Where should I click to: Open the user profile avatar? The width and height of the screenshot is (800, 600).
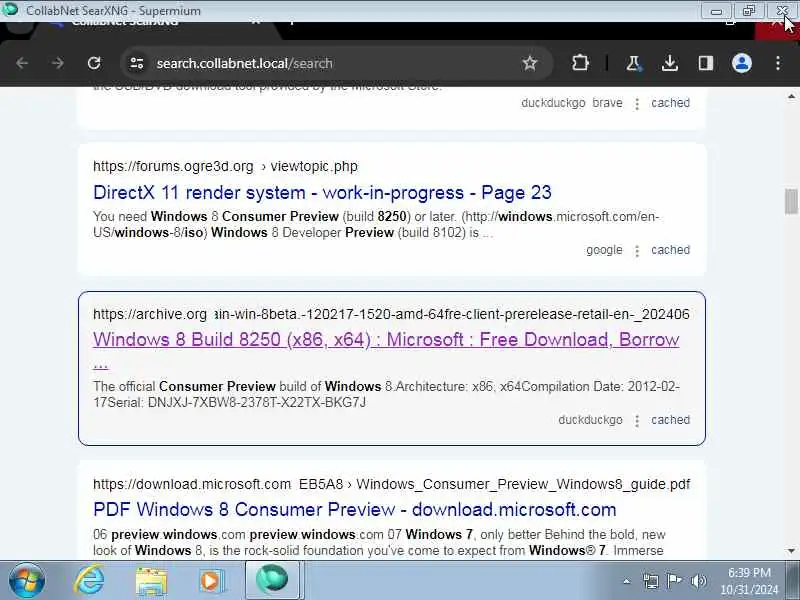(742, 63)
